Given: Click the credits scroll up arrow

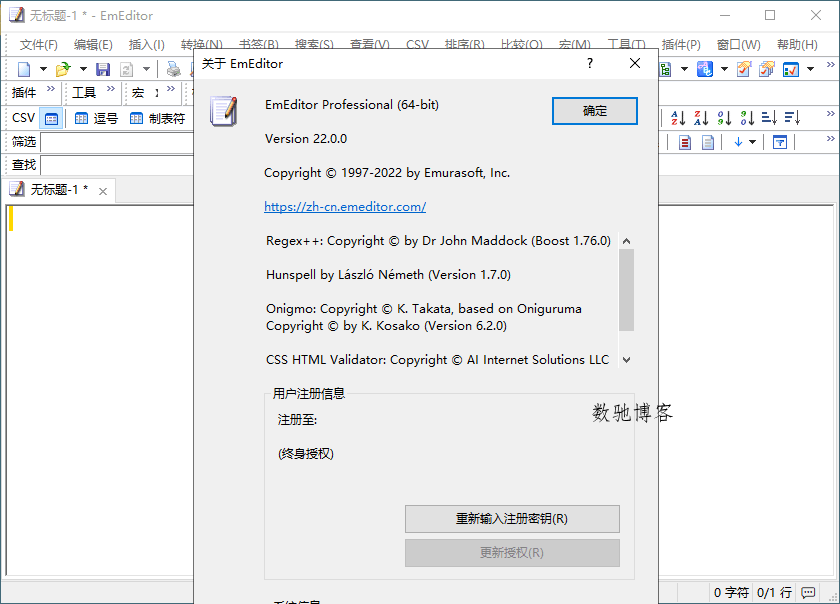Looking at the screenshot, I should coord(626,241).
